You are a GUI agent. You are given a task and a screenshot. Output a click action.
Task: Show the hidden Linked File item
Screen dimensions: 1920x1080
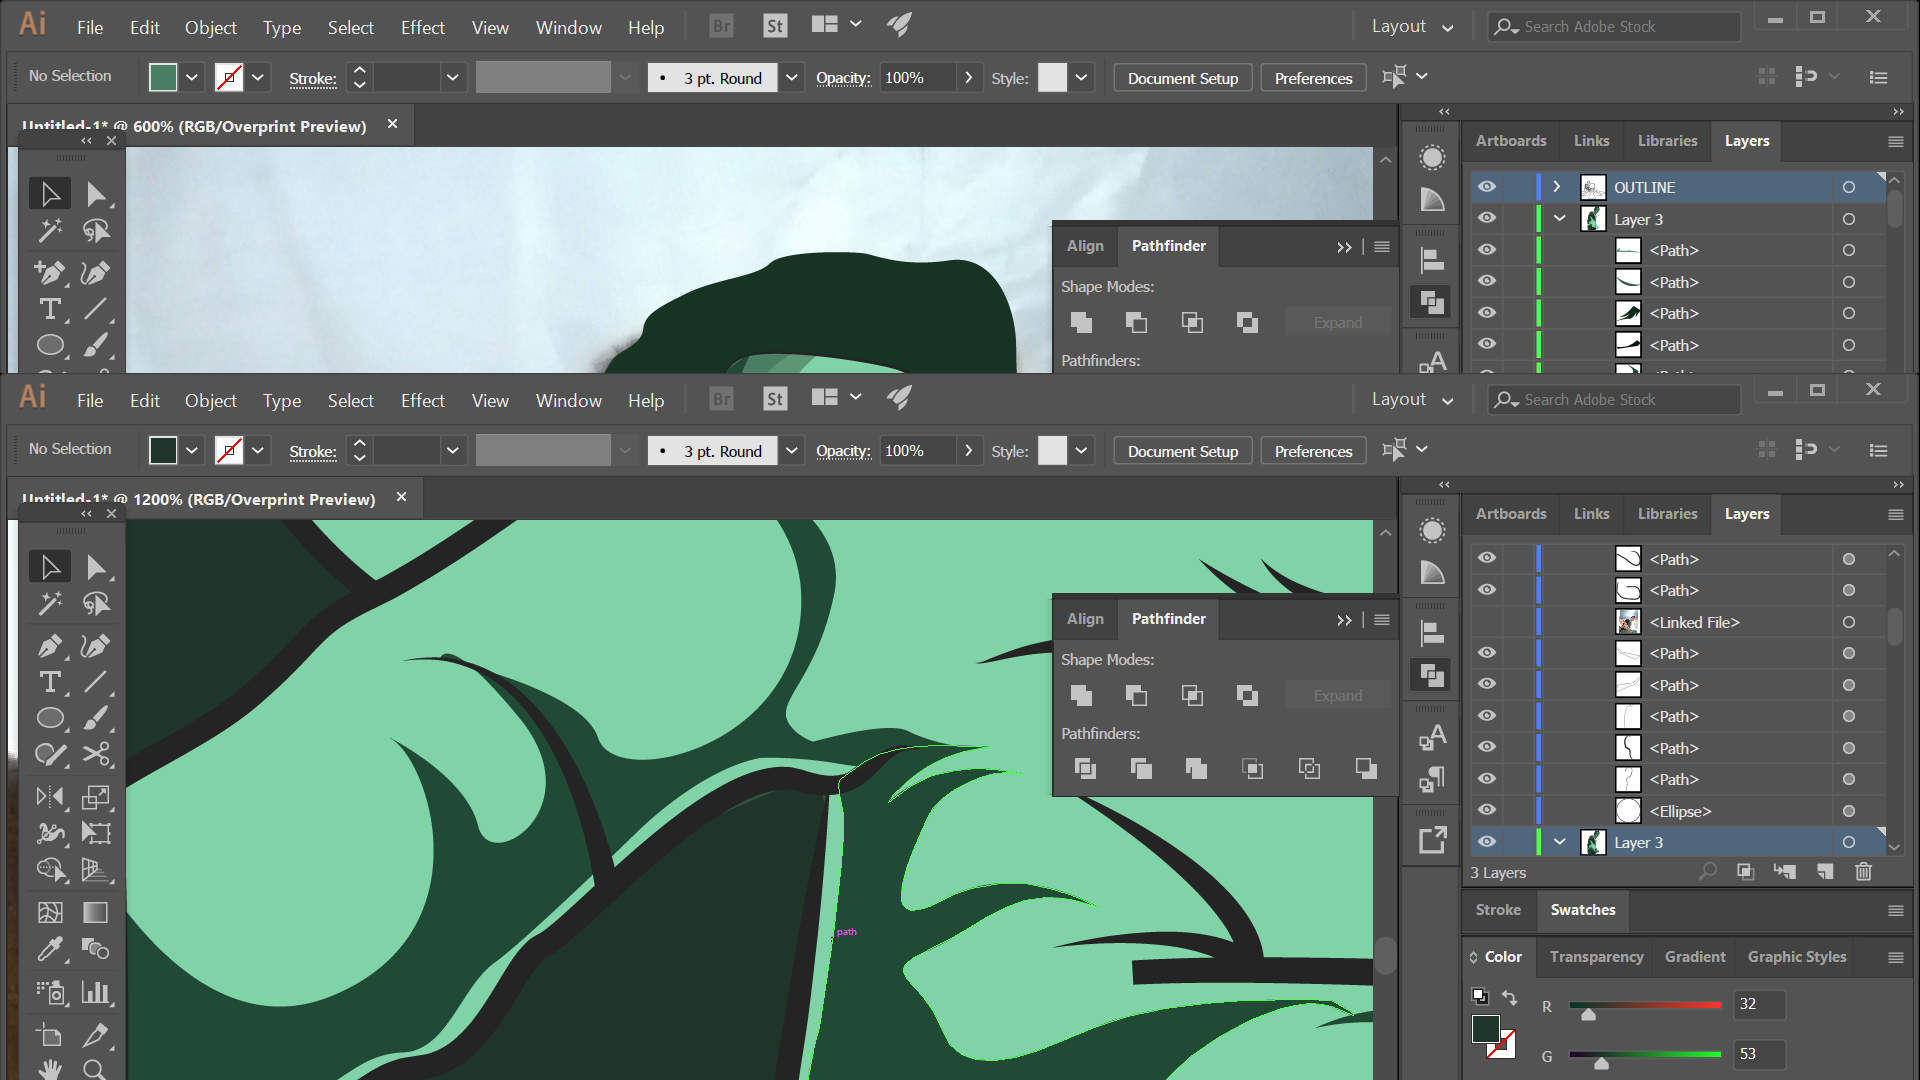coord(1487,622)
